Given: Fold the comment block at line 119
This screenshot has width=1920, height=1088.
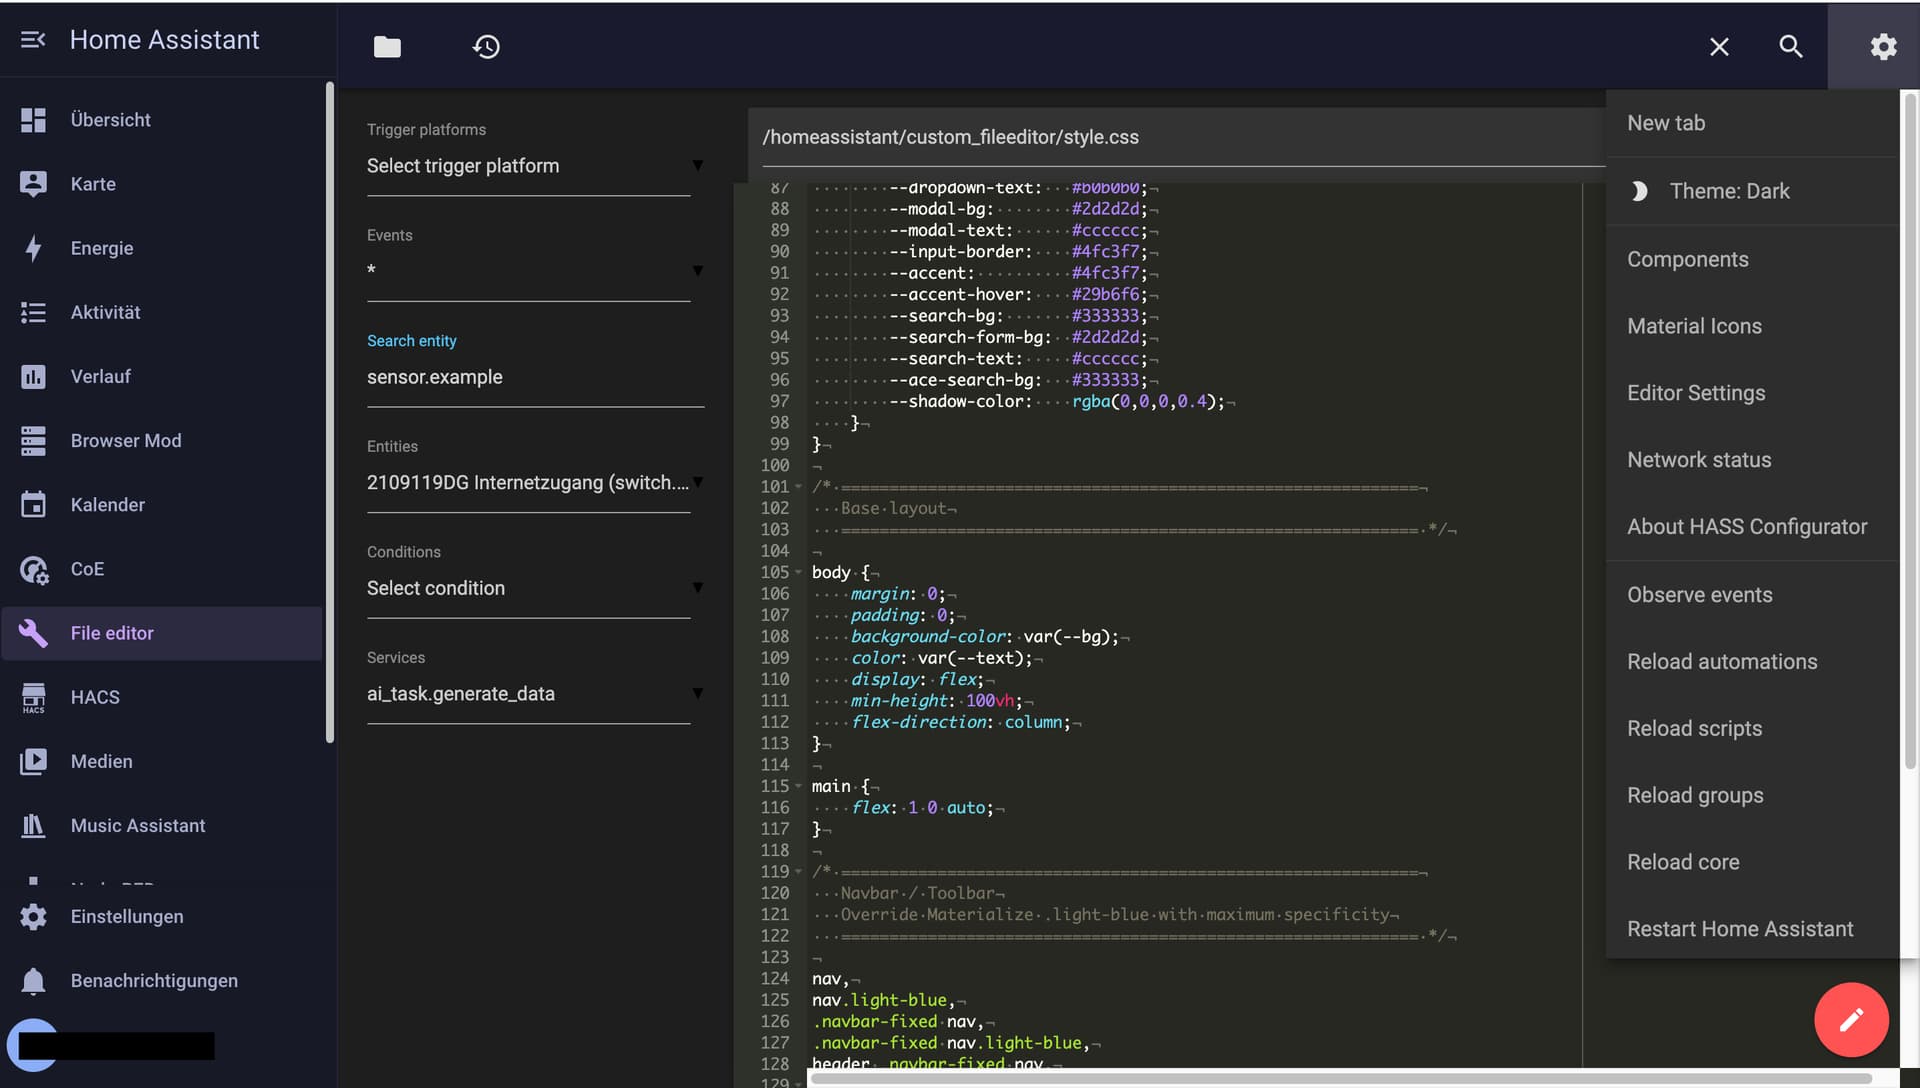Looking at the screenshot, I should coord(798,872).
